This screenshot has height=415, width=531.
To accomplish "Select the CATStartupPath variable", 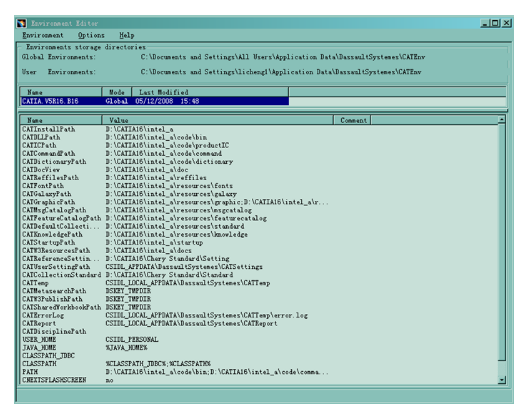I will 48,243.
